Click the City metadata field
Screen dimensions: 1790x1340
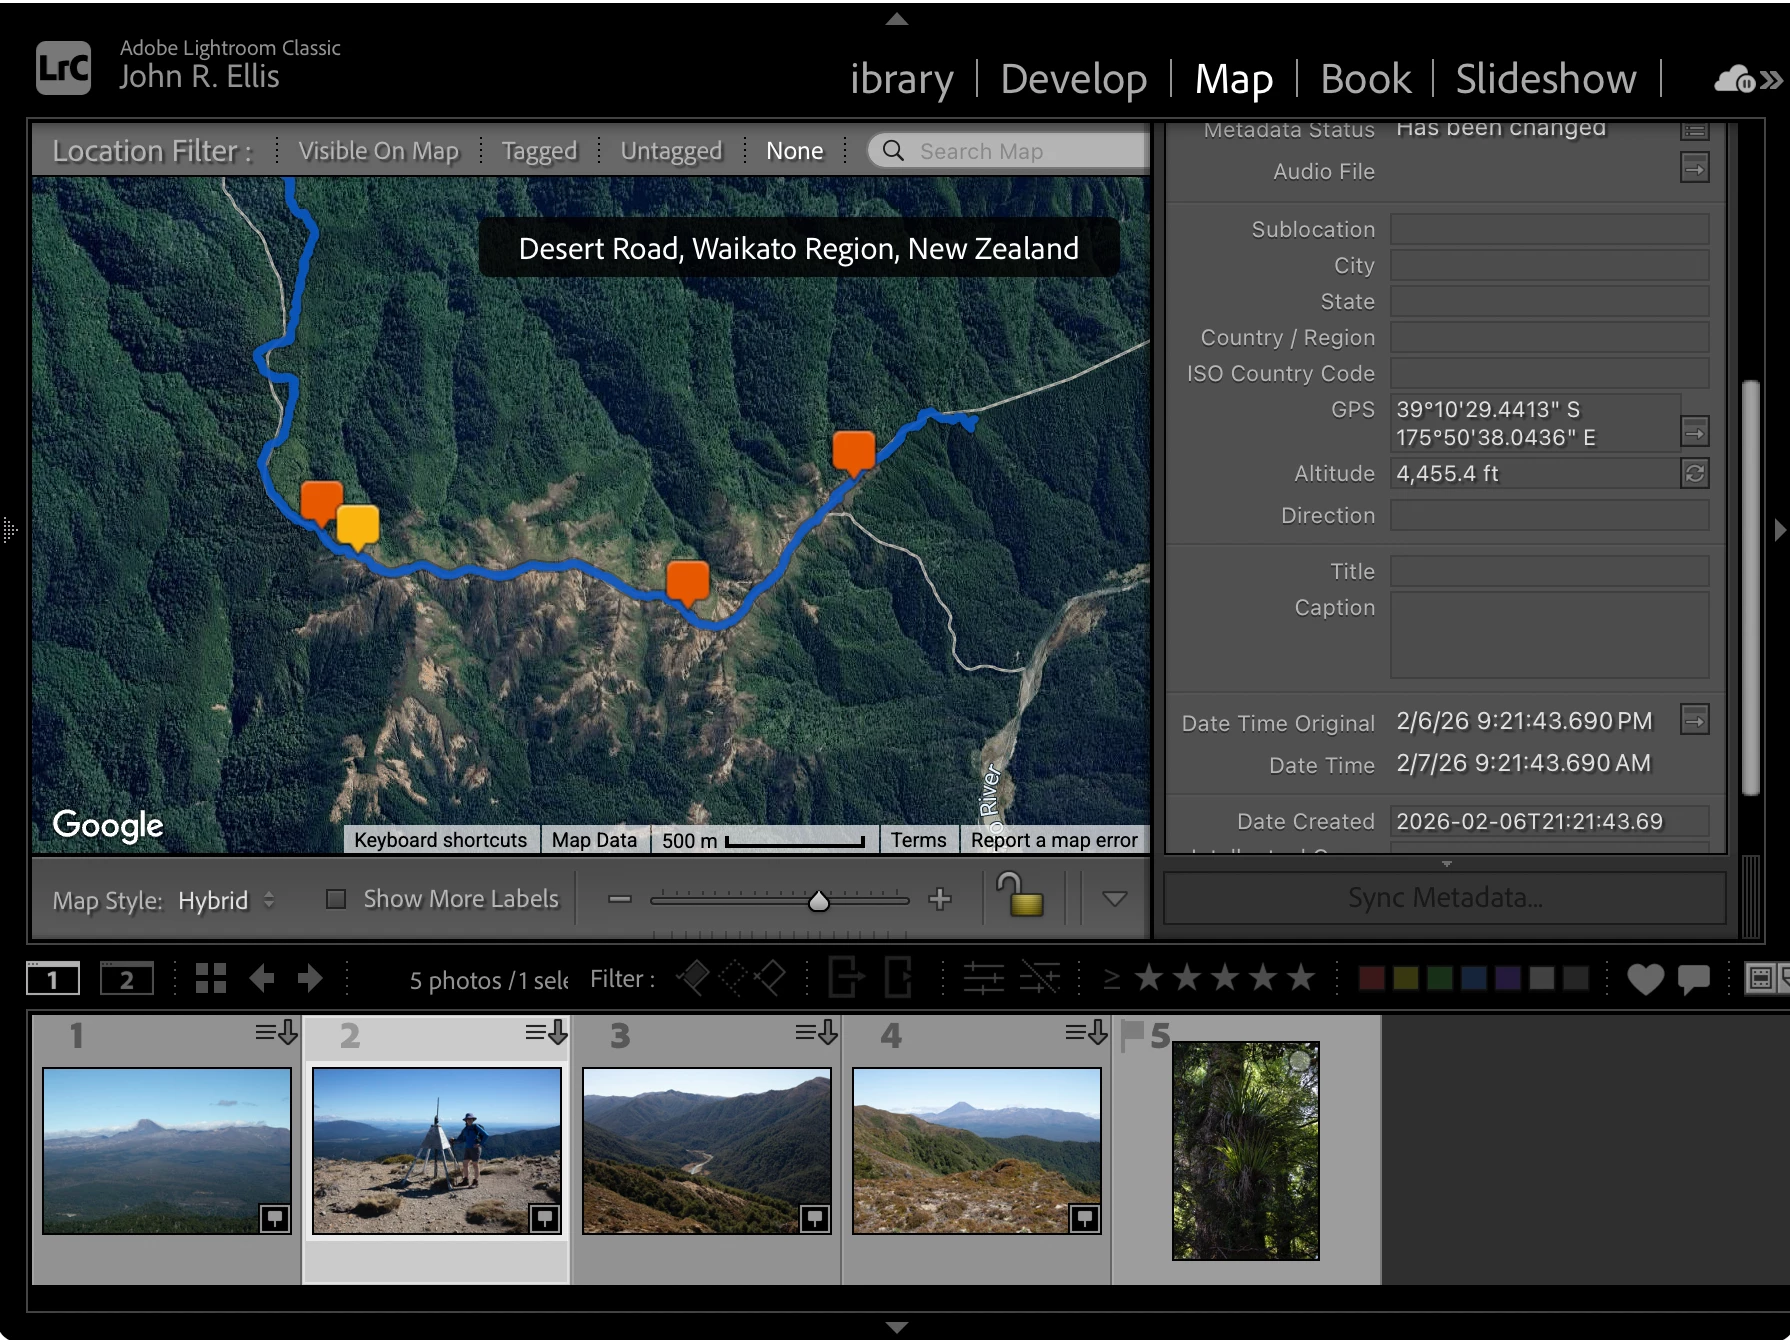point(1549,265)
